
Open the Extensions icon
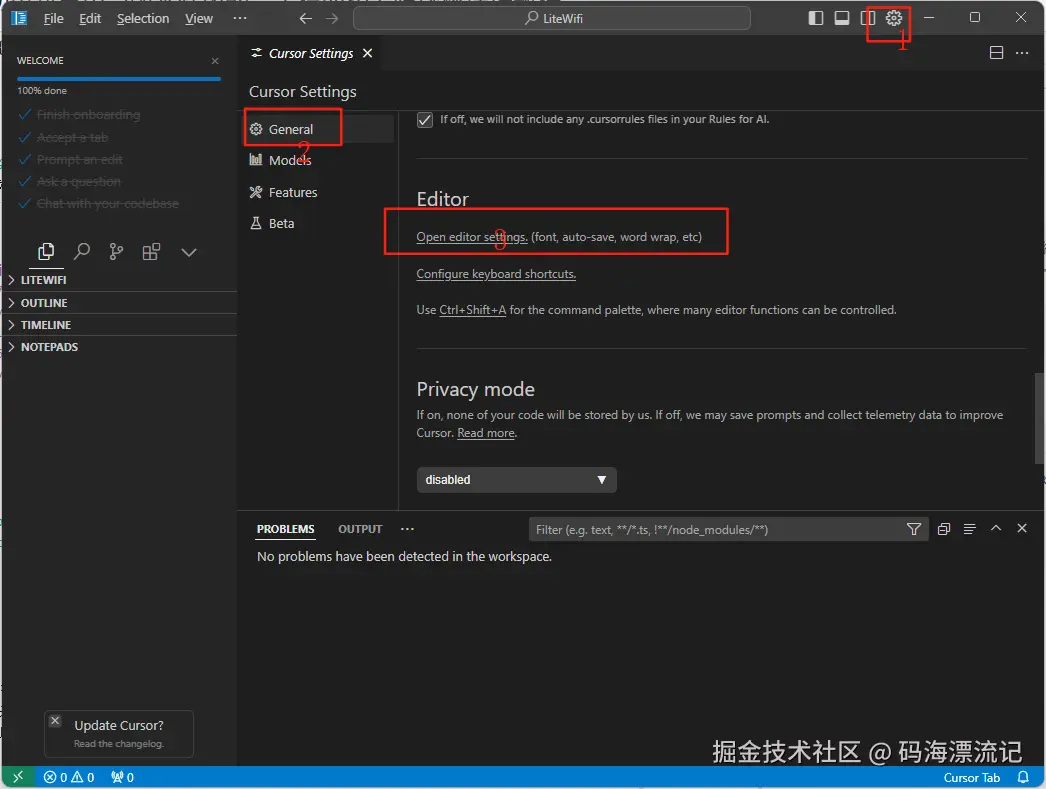tap(151, 251)
